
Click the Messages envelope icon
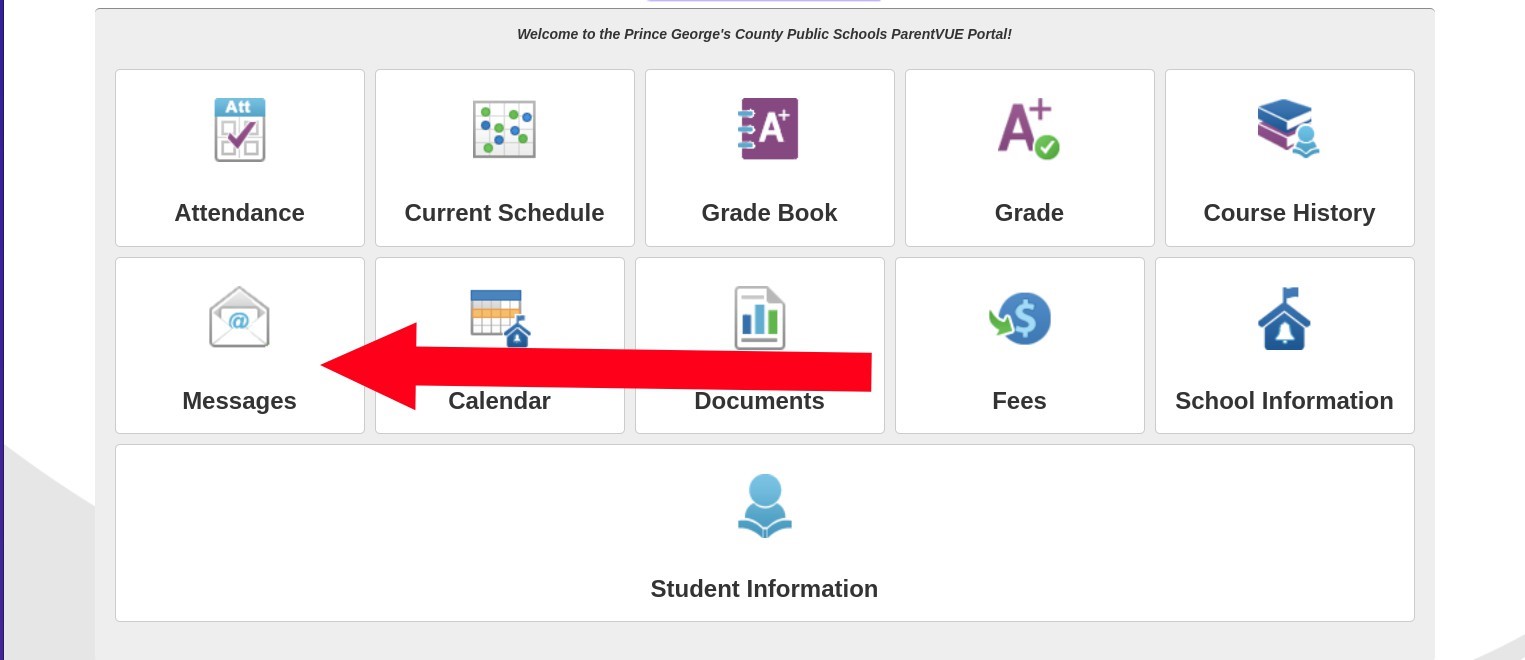(x=239, y=317)
